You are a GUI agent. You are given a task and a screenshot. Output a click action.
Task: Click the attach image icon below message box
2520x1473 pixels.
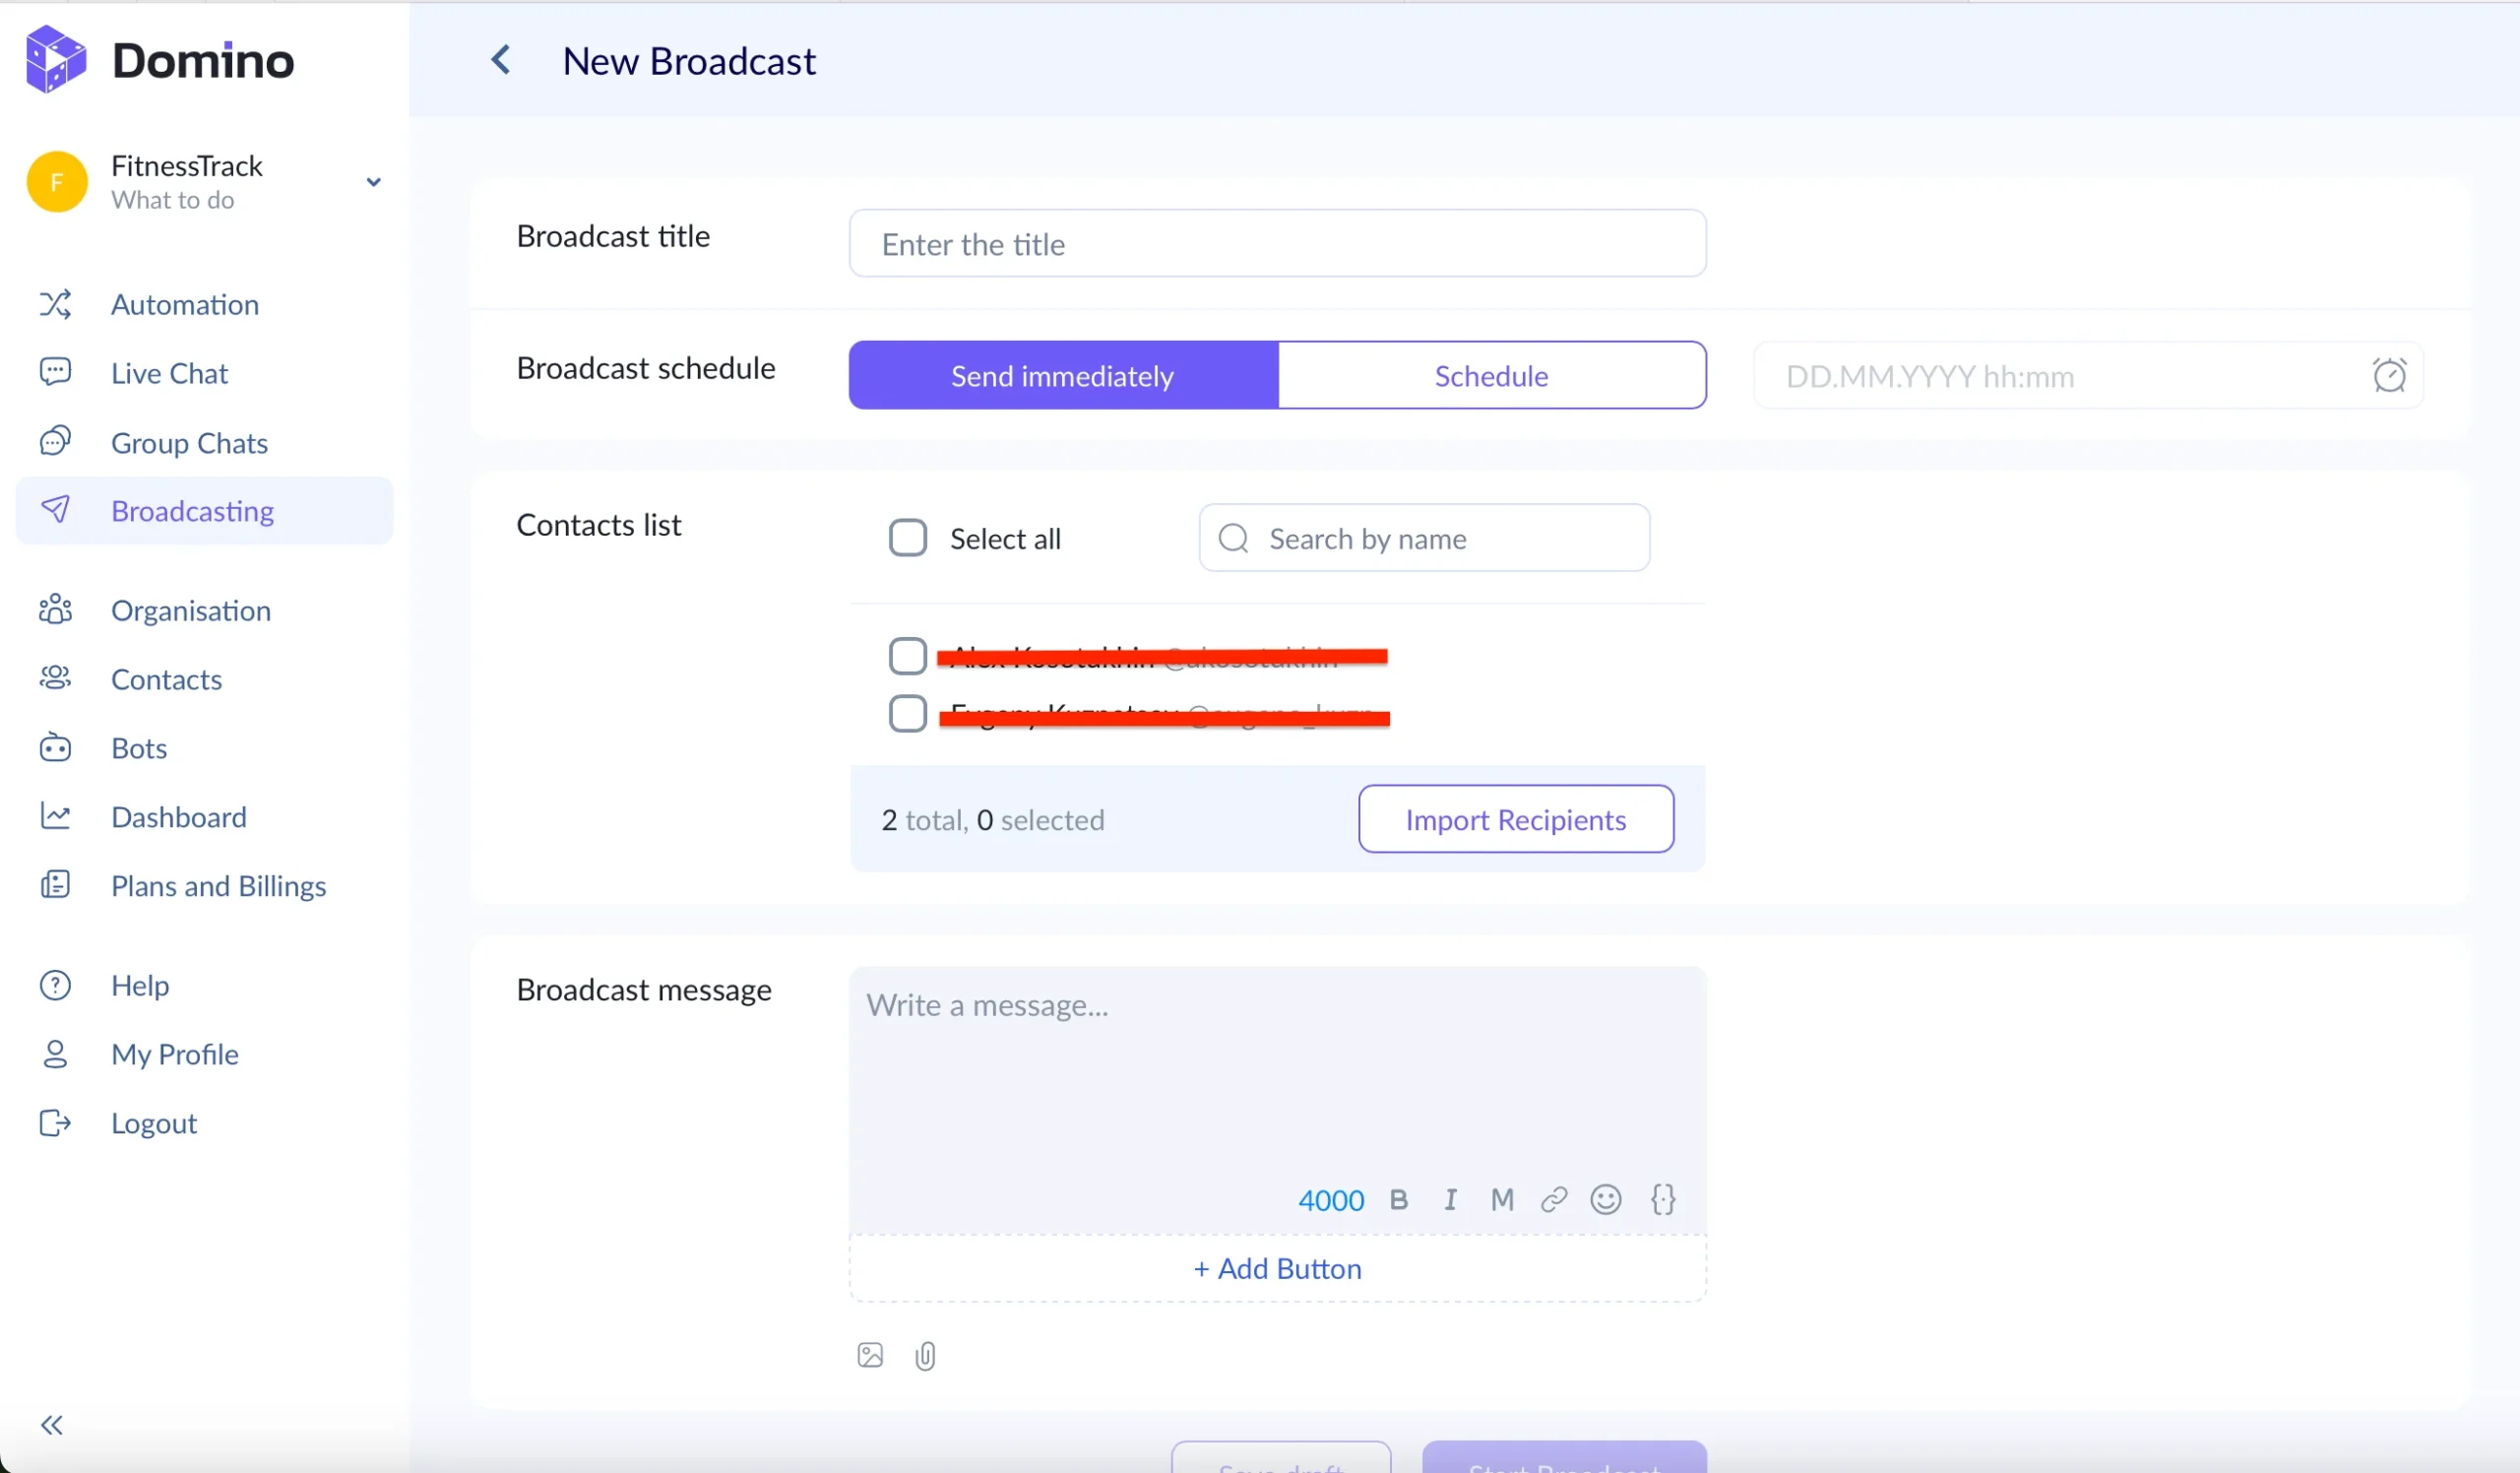(x=869, y=1355)
